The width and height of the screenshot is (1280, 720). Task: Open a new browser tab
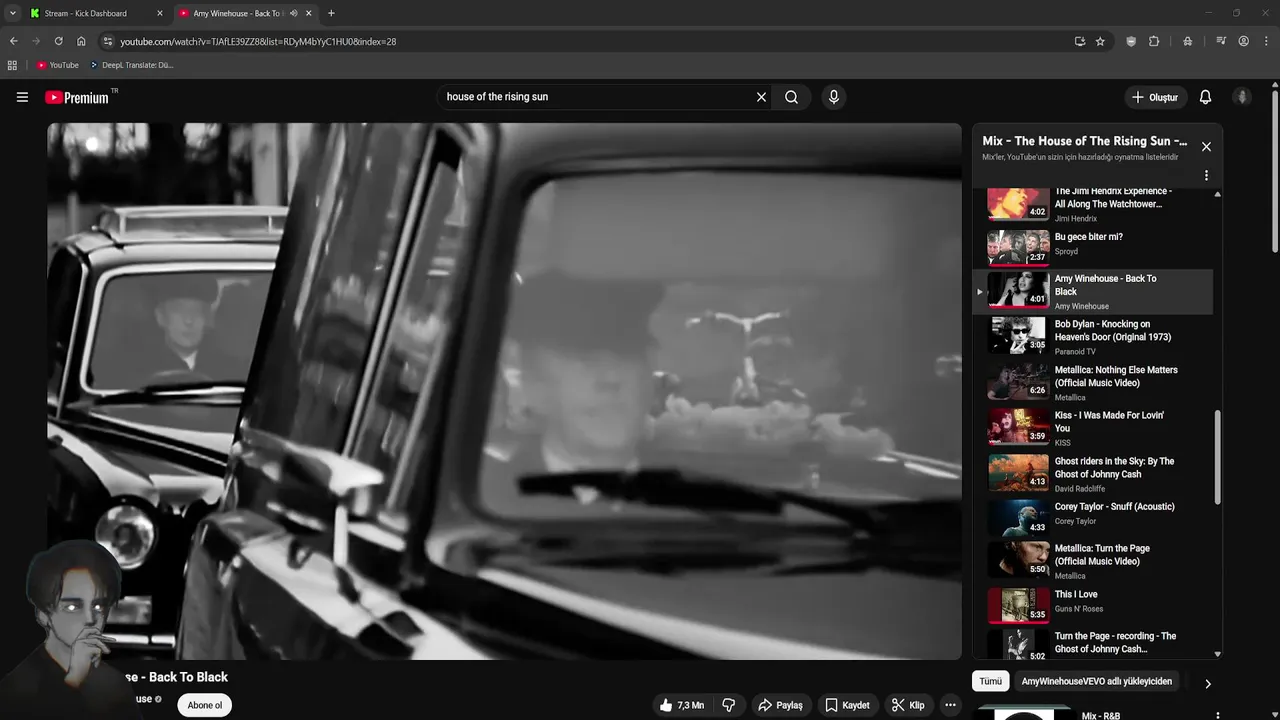point(331,13)
